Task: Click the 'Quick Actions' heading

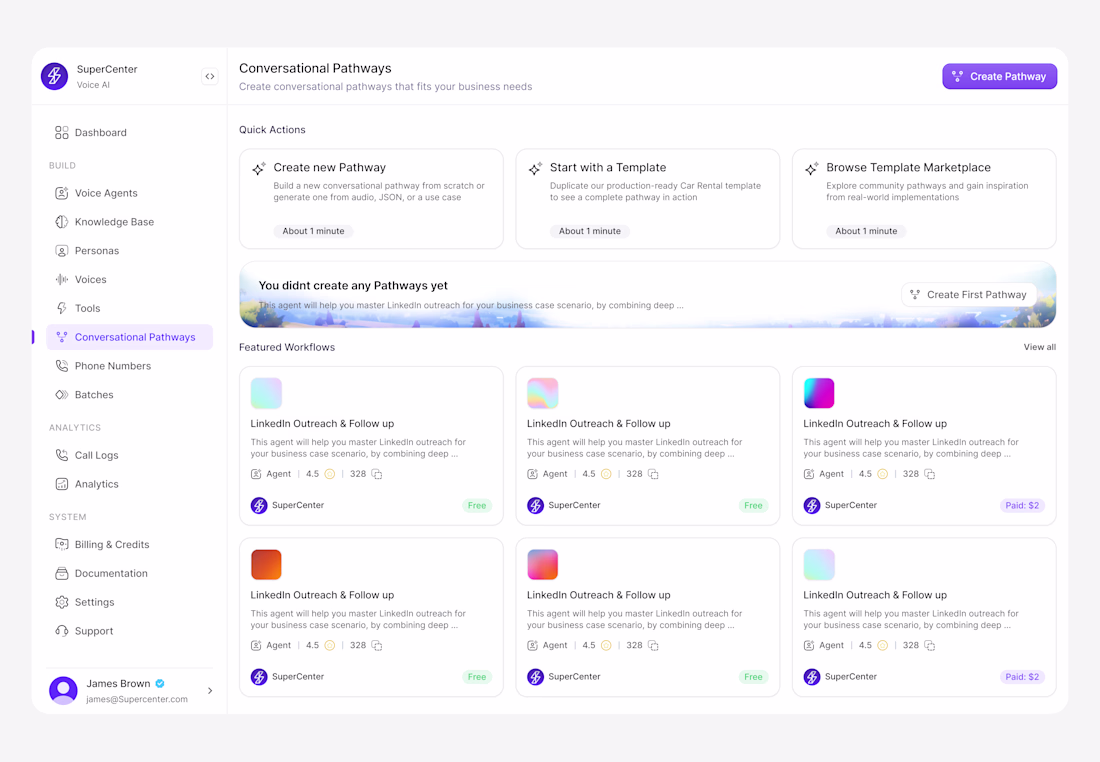Action: coord(272,130)
